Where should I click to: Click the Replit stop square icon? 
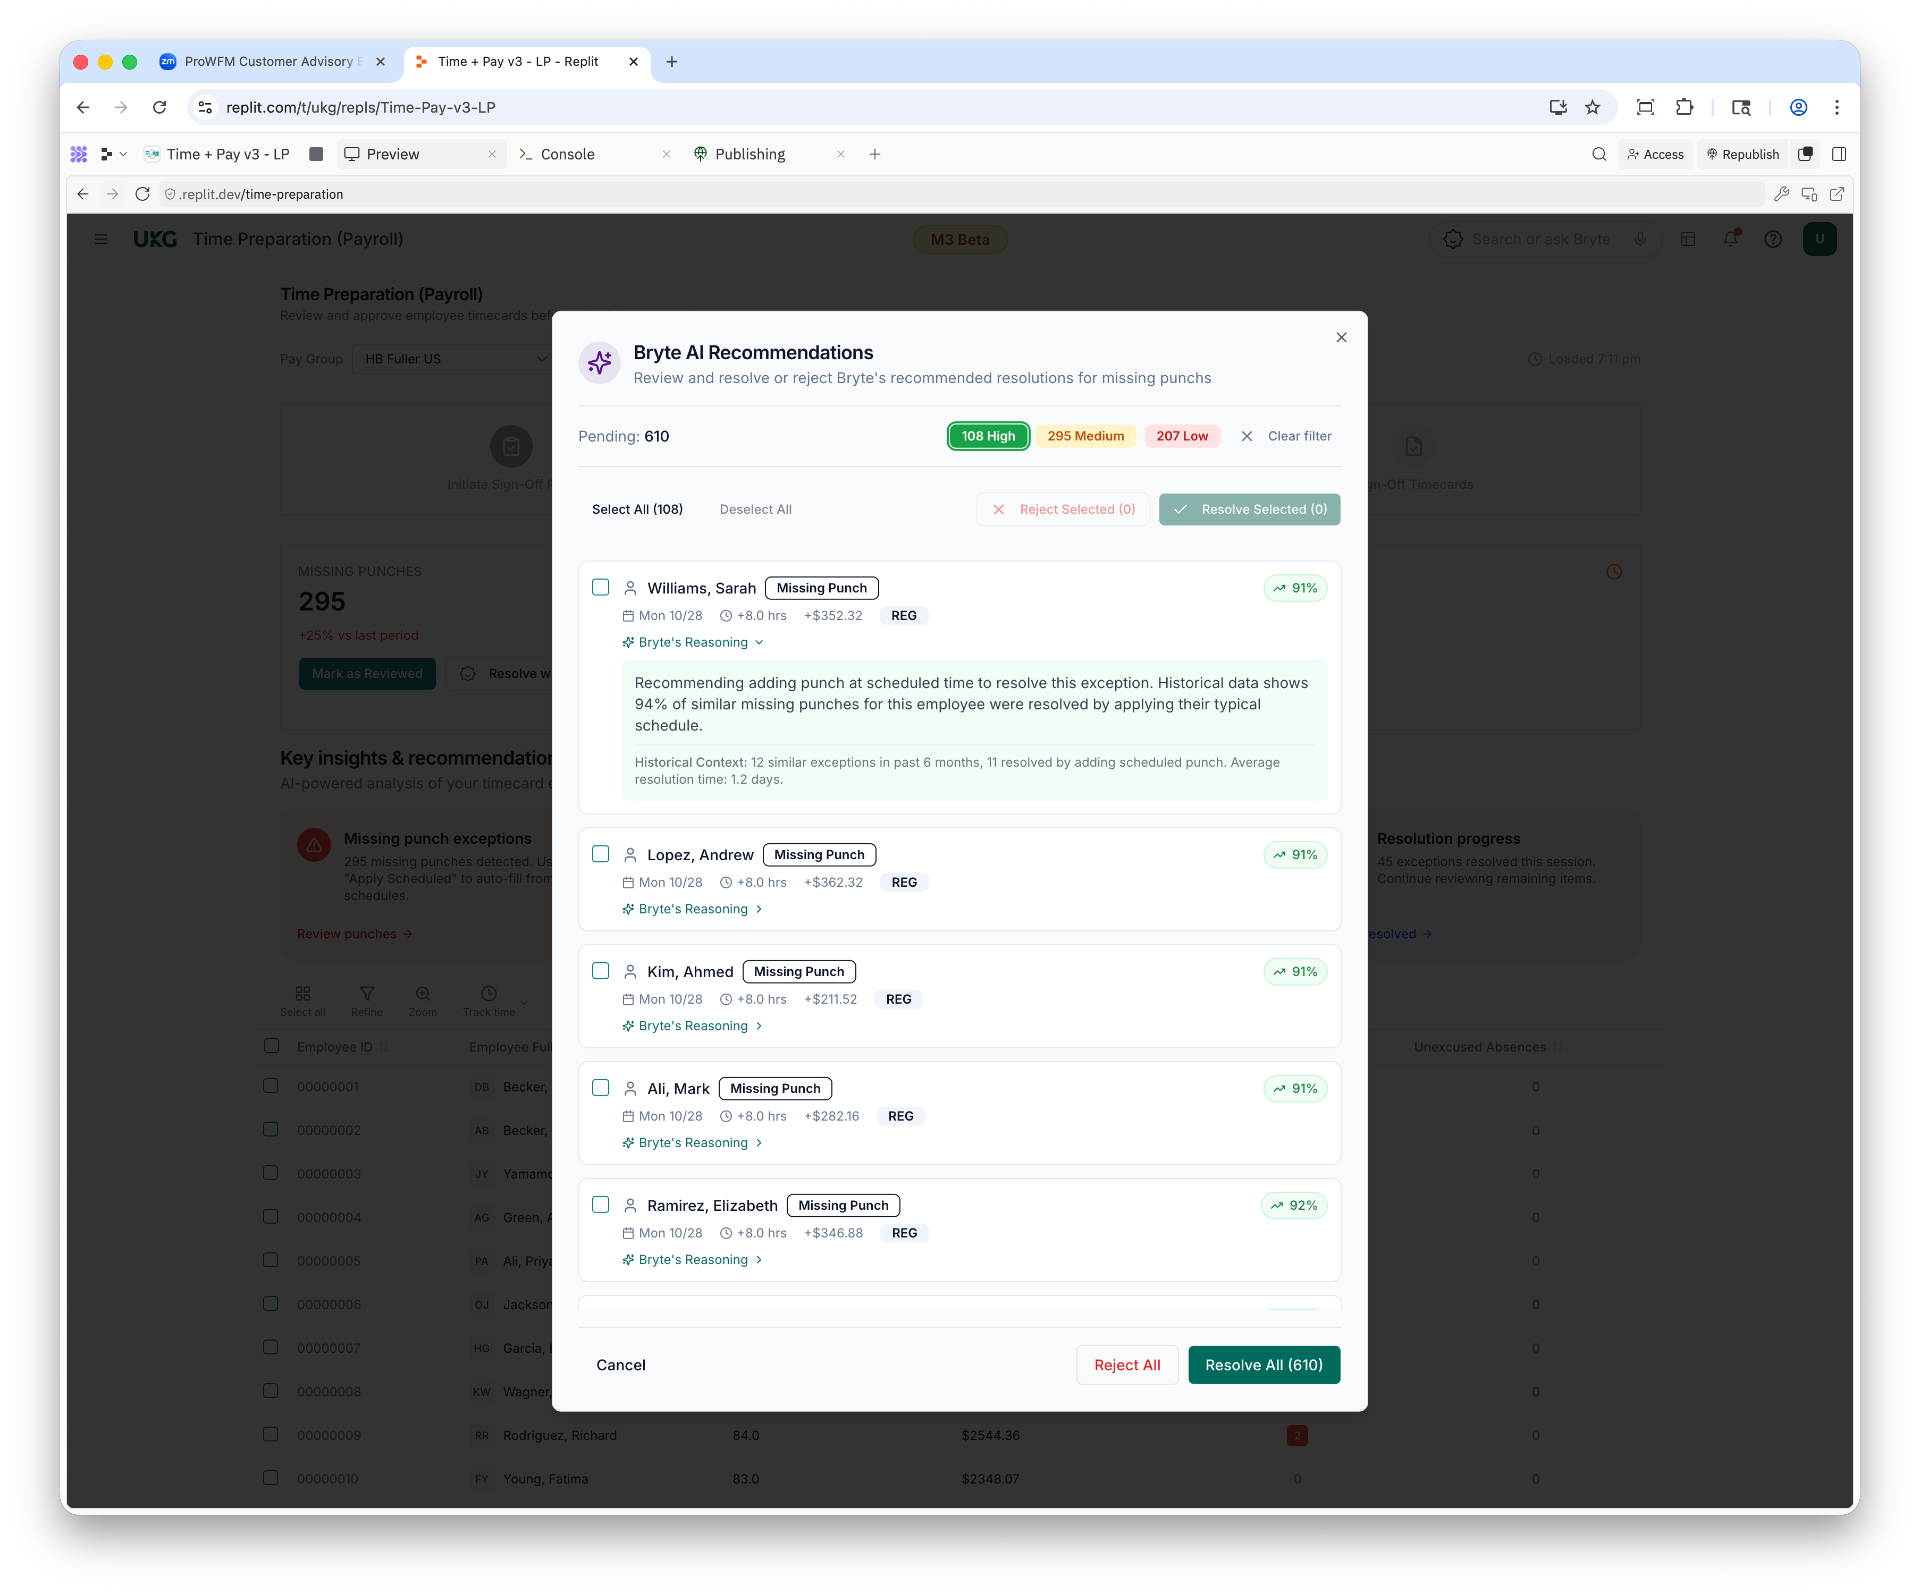[316, 154]
